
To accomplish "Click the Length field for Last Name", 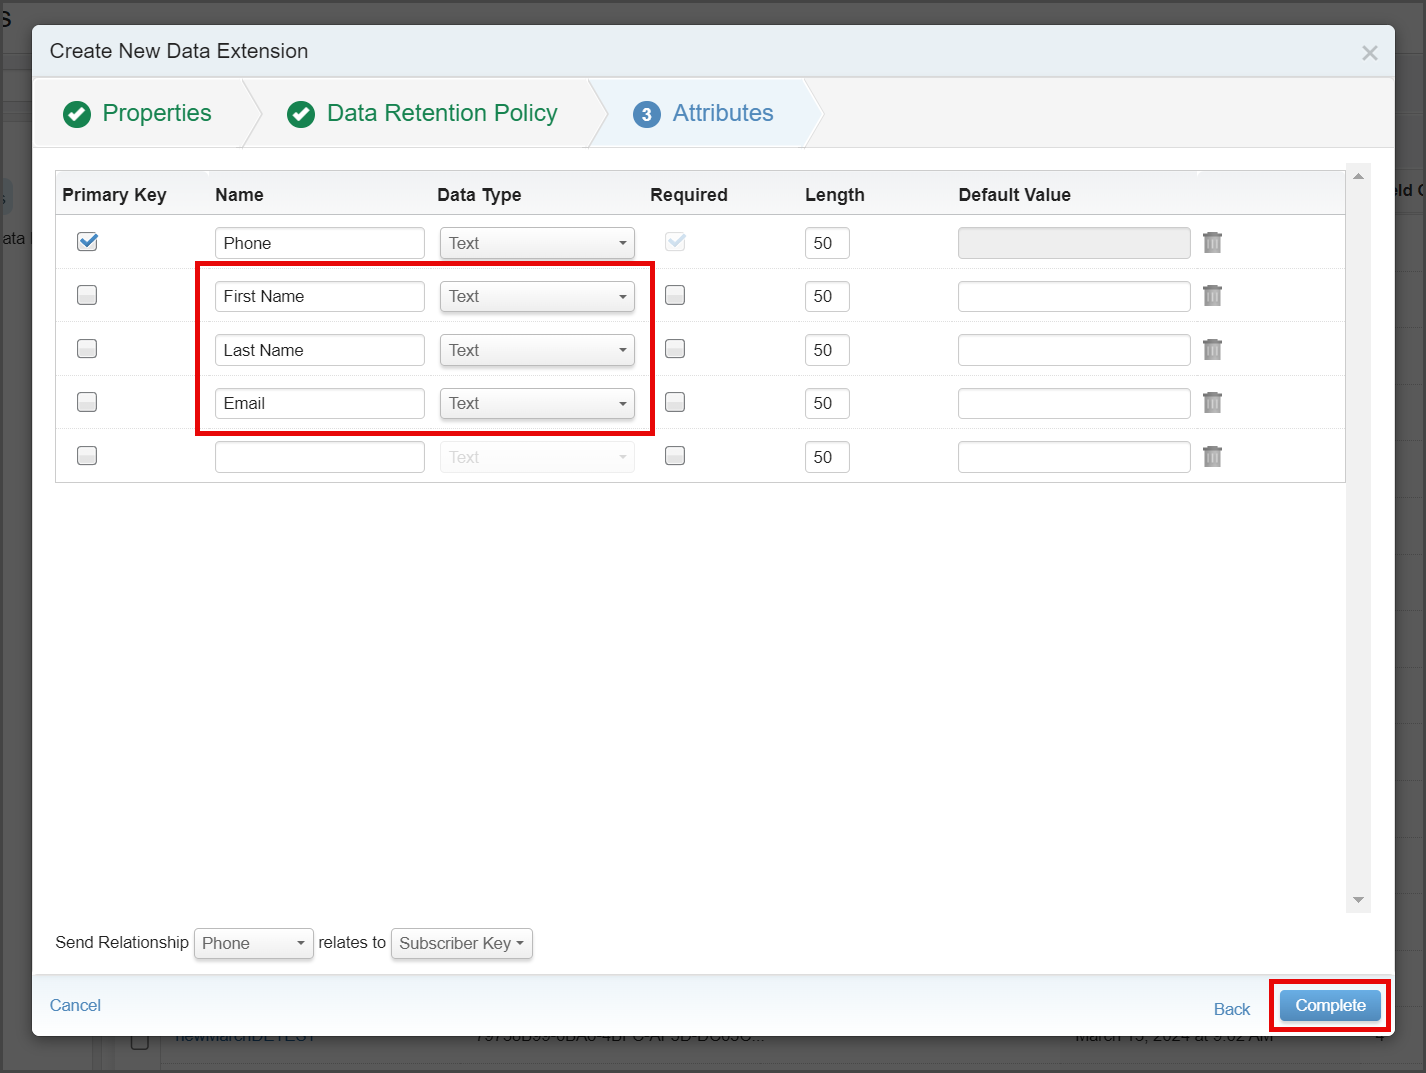I will pos(827,350).
